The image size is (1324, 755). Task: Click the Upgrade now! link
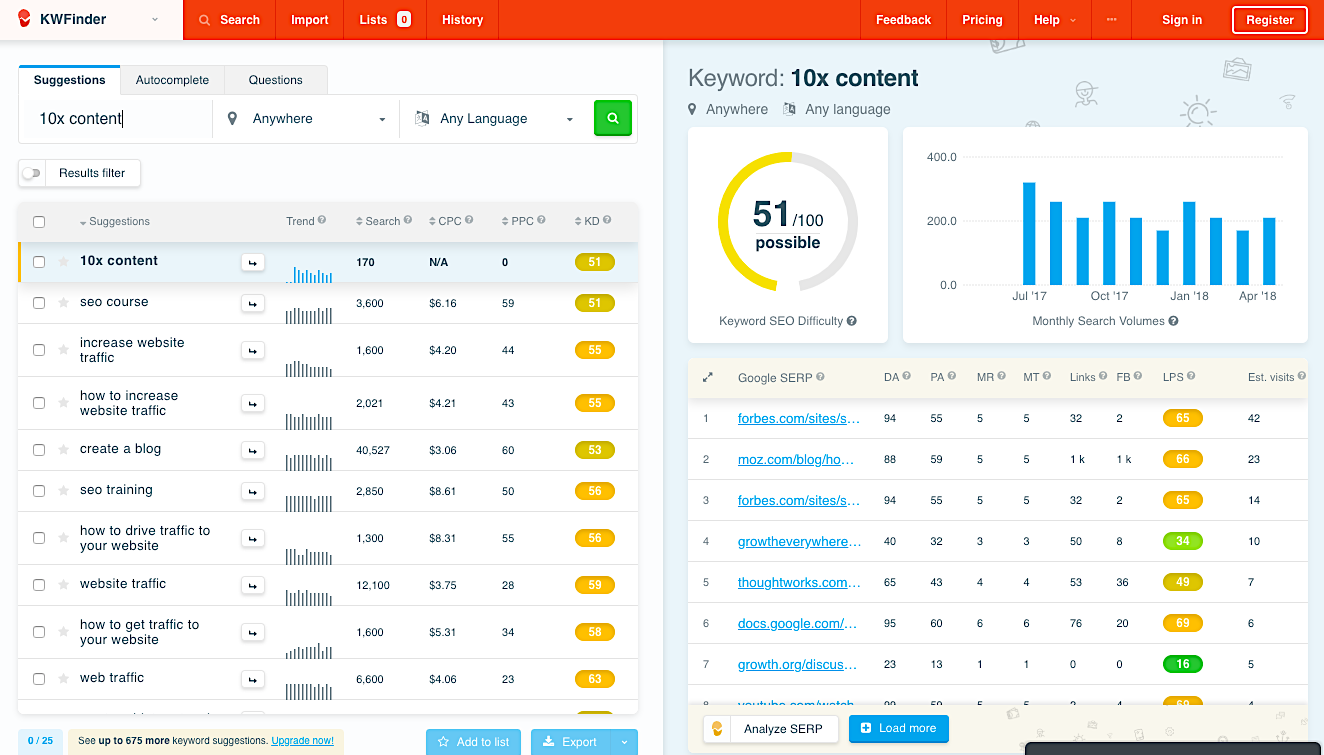302,741
